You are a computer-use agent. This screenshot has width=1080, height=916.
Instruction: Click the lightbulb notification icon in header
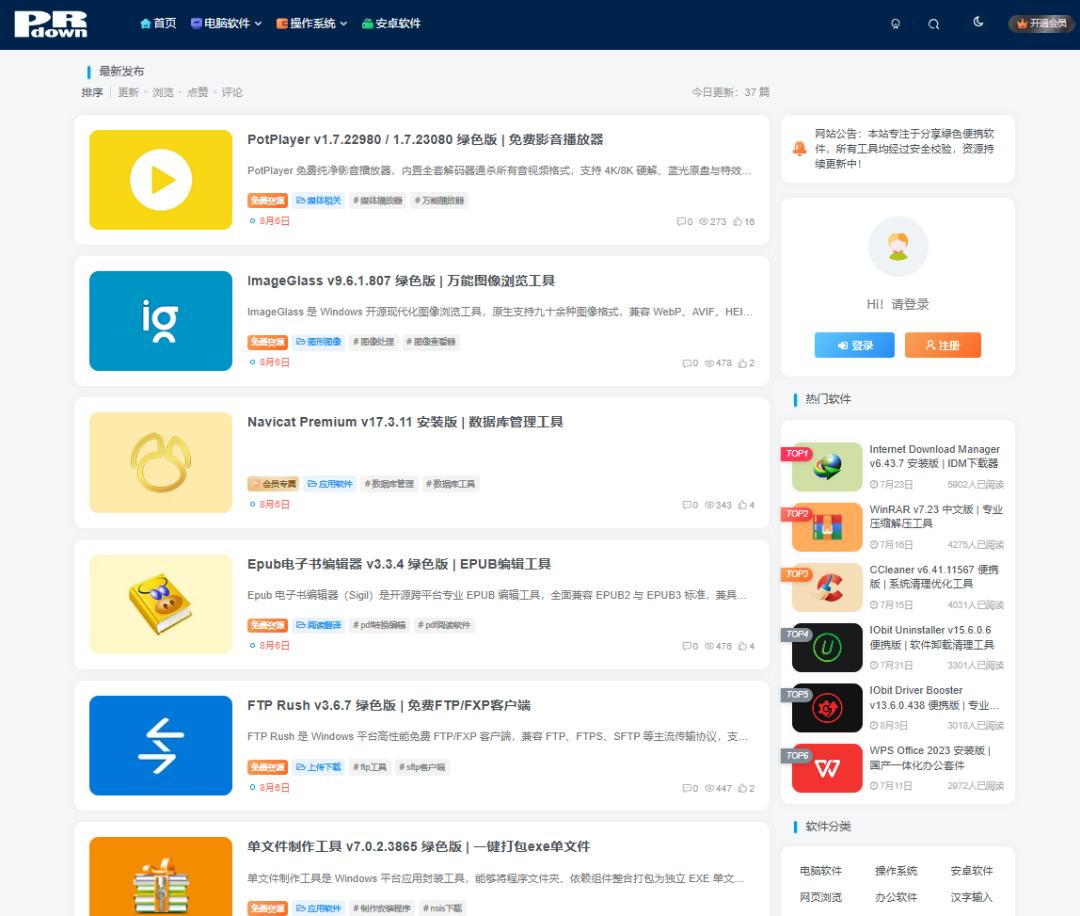coord(895,24)
